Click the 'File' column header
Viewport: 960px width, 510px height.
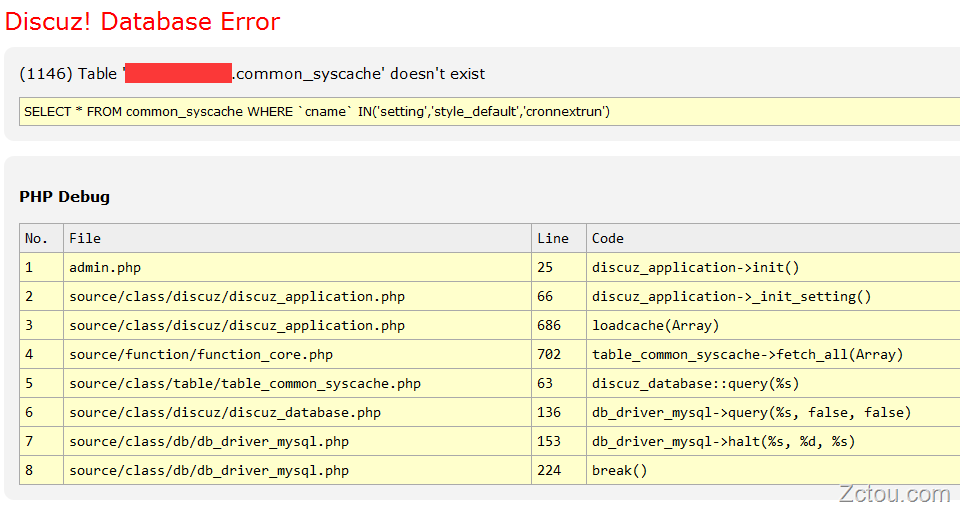(x=298, y=238)
